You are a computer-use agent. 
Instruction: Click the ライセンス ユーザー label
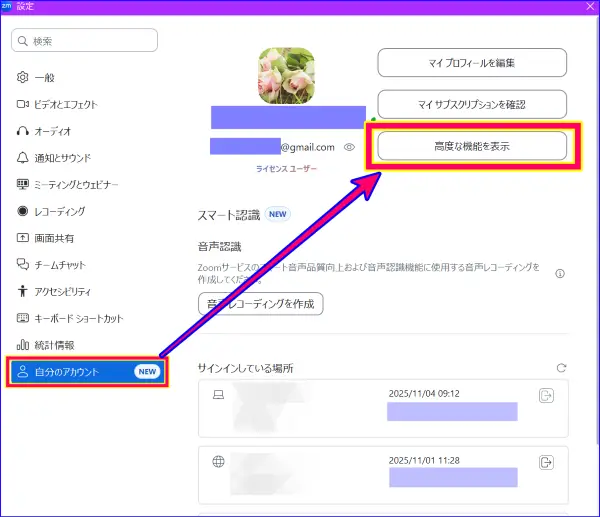(x=286, y=169)
